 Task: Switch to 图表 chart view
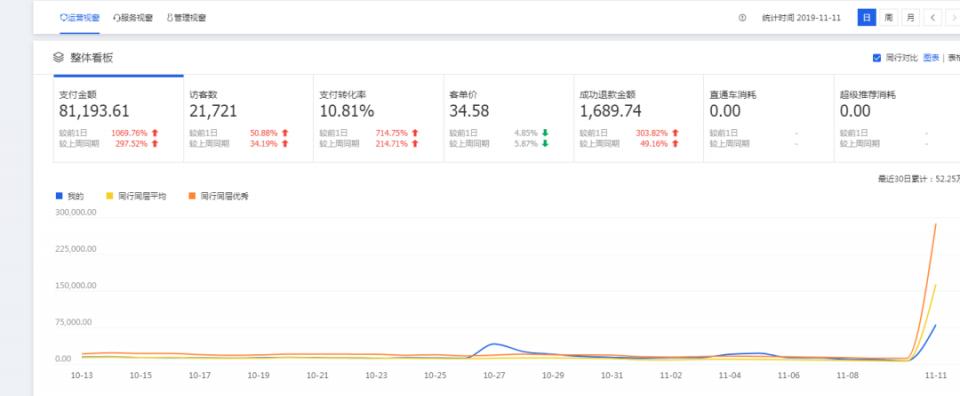tap(931, 58)
